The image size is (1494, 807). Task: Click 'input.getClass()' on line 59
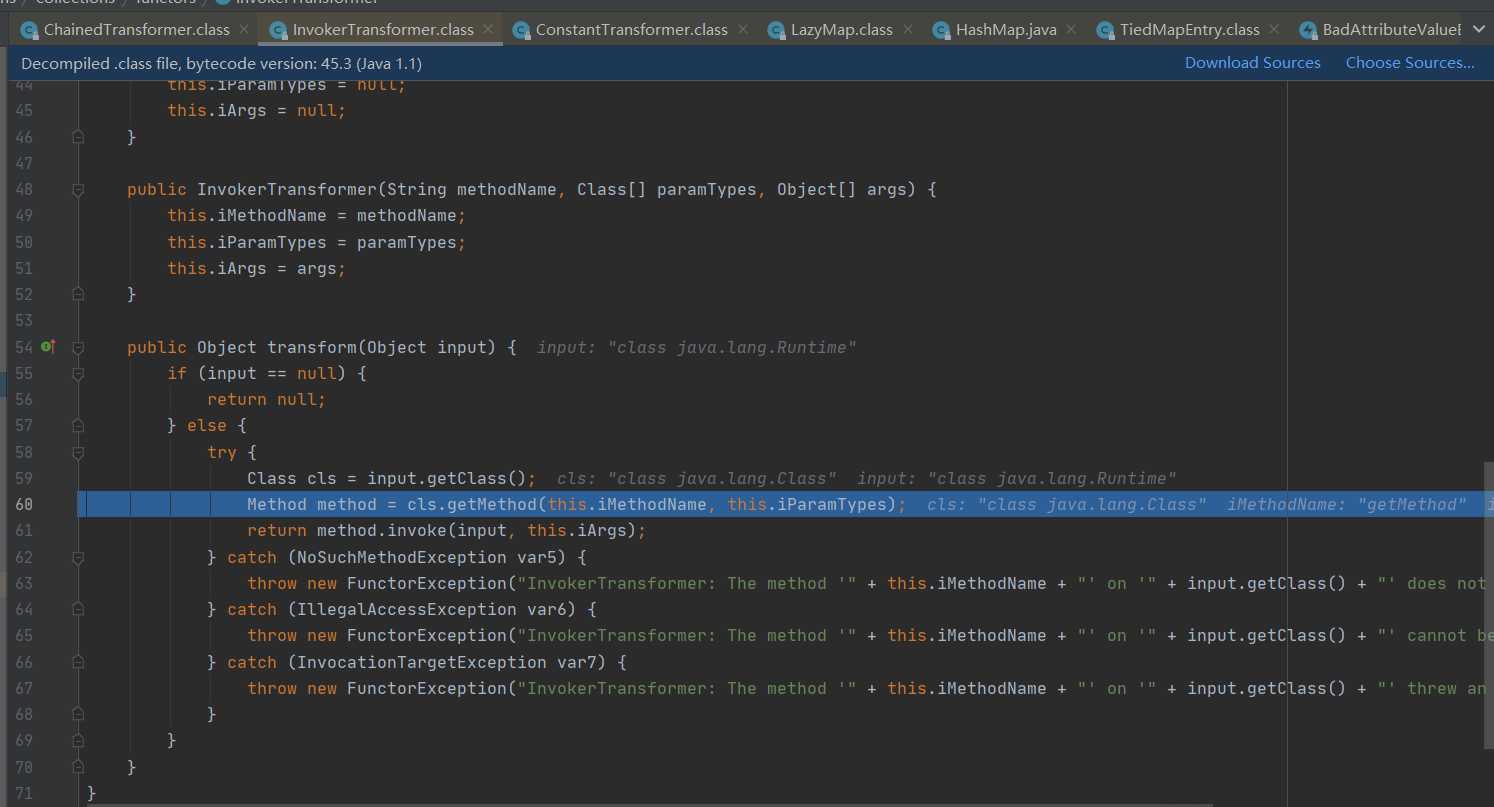(x=447, y=478)
